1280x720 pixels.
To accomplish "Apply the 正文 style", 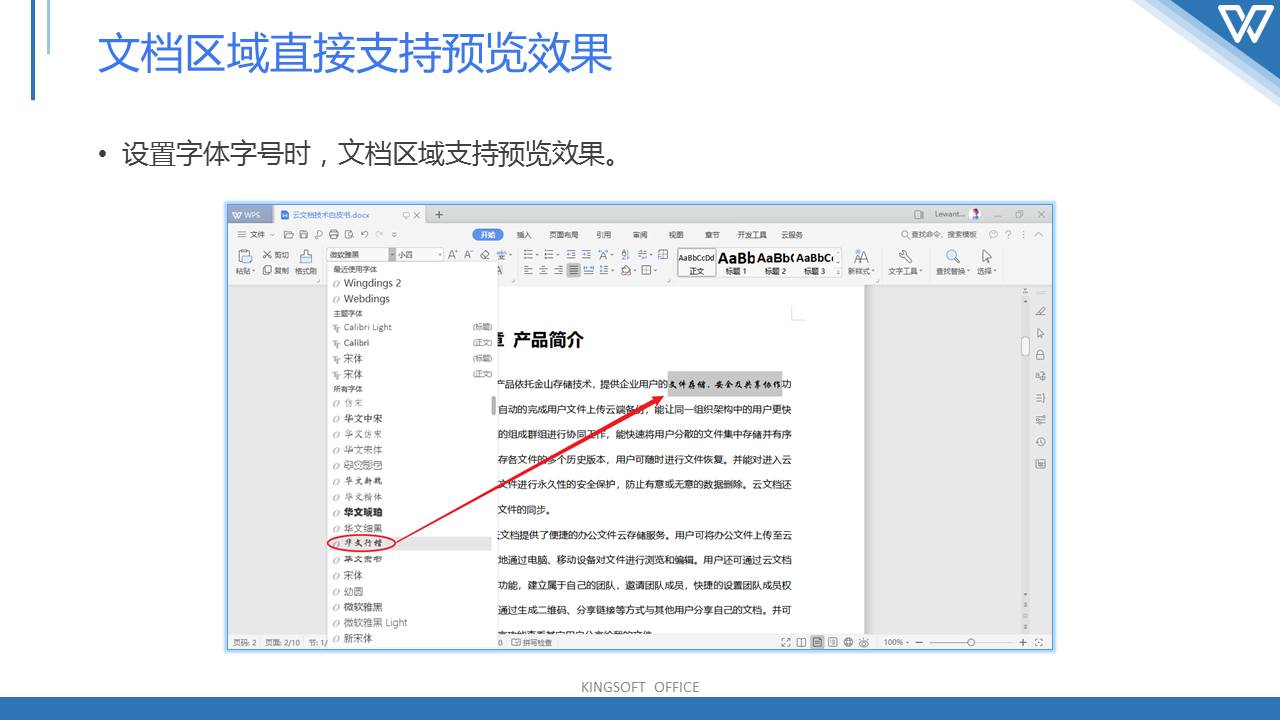I will (x=697, y=262).
